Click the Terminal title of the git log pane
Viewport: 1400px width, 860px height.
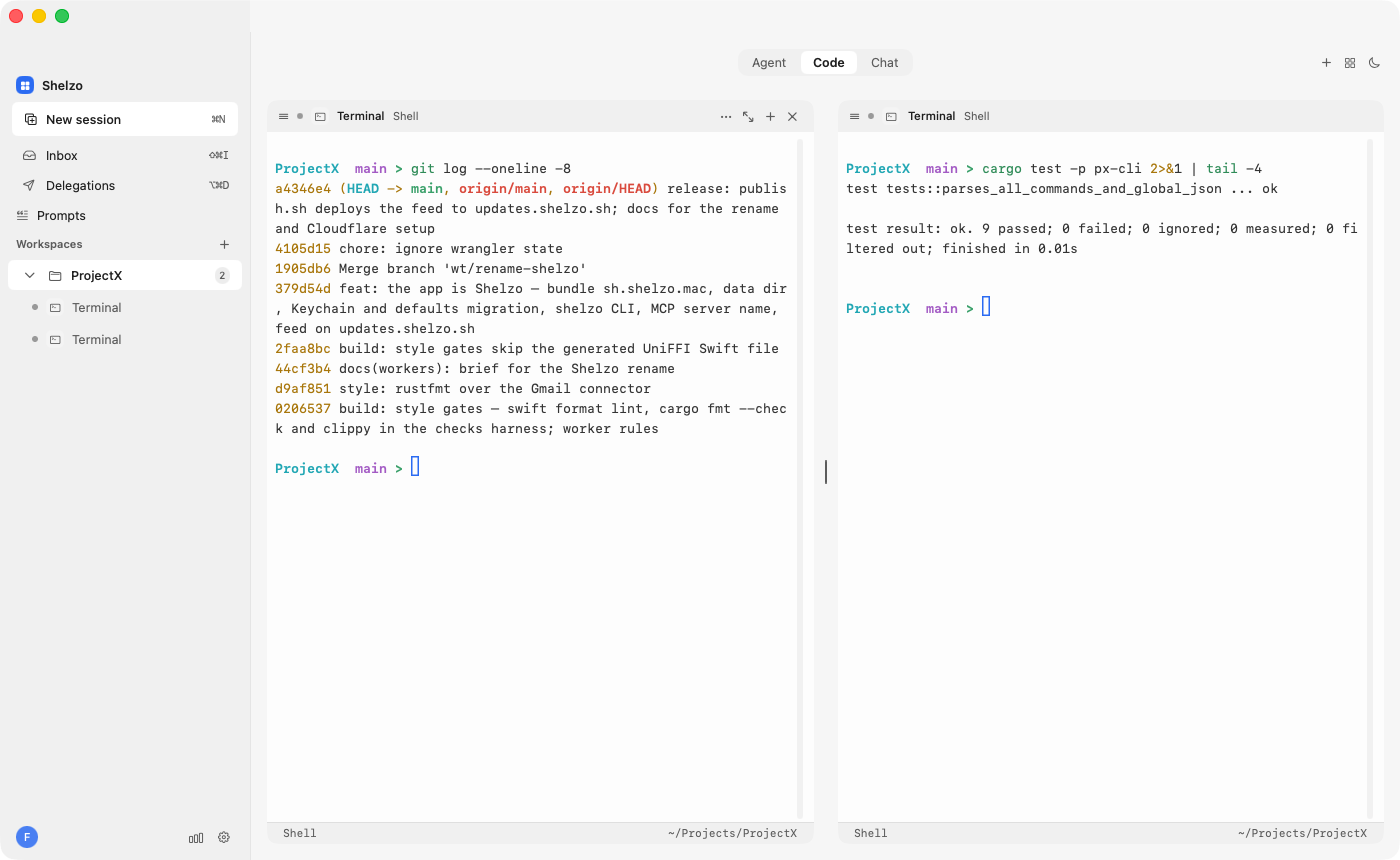(x=361, y=116)
